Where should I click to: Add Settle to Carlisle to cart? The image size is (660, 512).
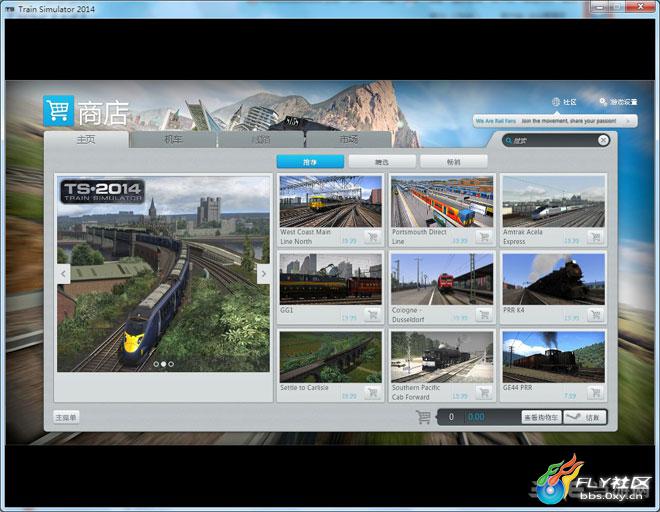pos(373,393)
